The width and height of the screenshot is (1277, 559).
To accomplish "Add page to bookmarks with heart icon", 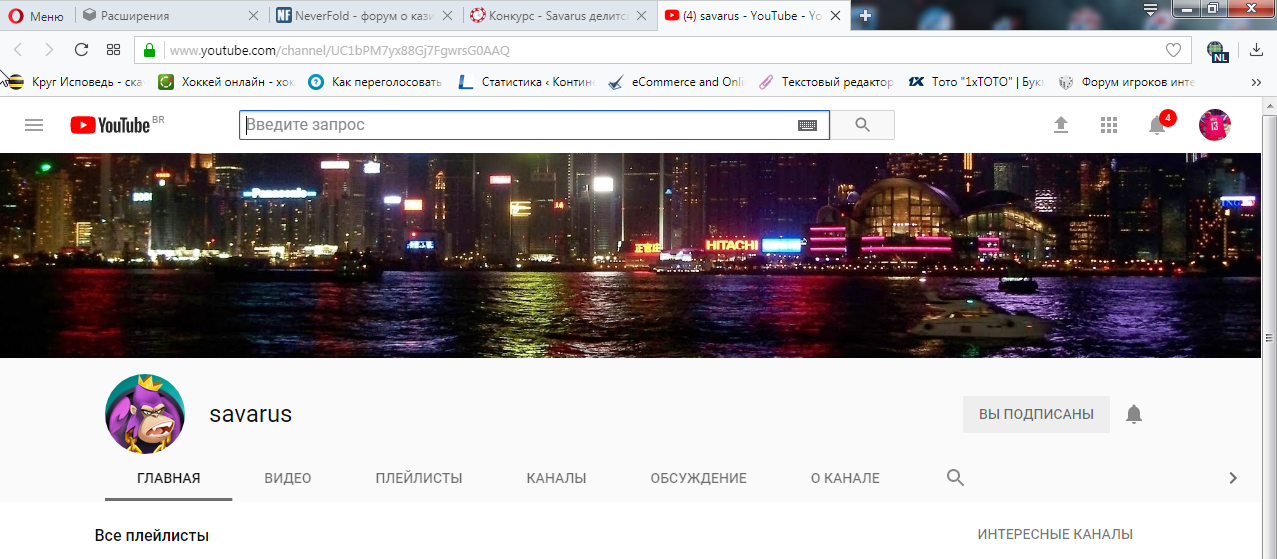I will coord(1173,50).
